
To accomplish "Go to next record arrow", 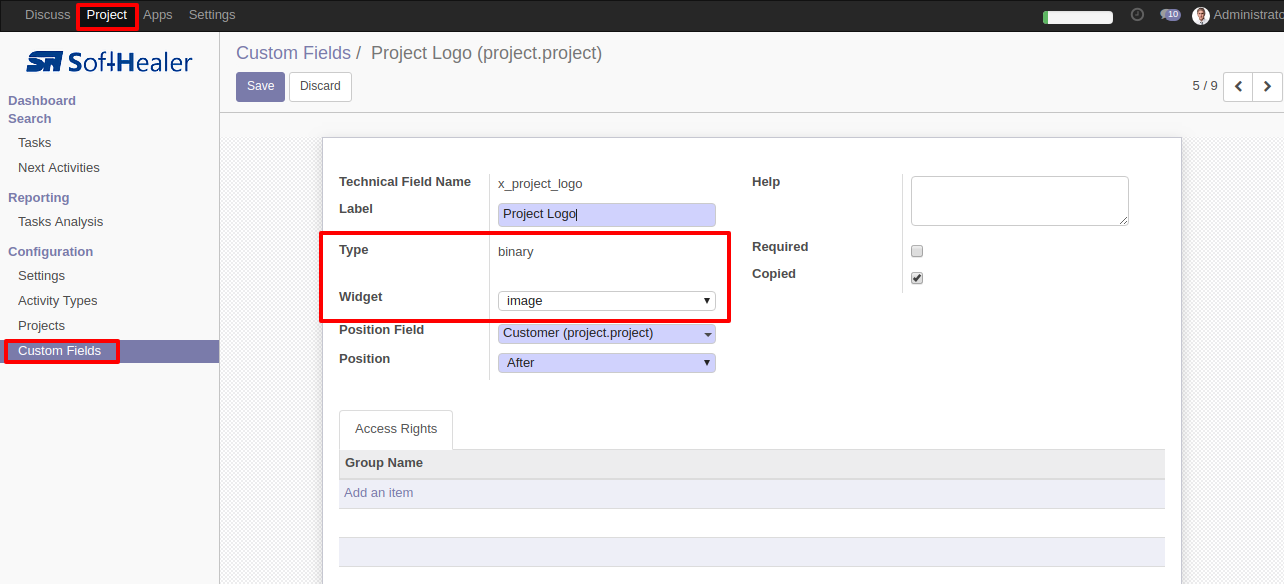I will point(1267,87).
